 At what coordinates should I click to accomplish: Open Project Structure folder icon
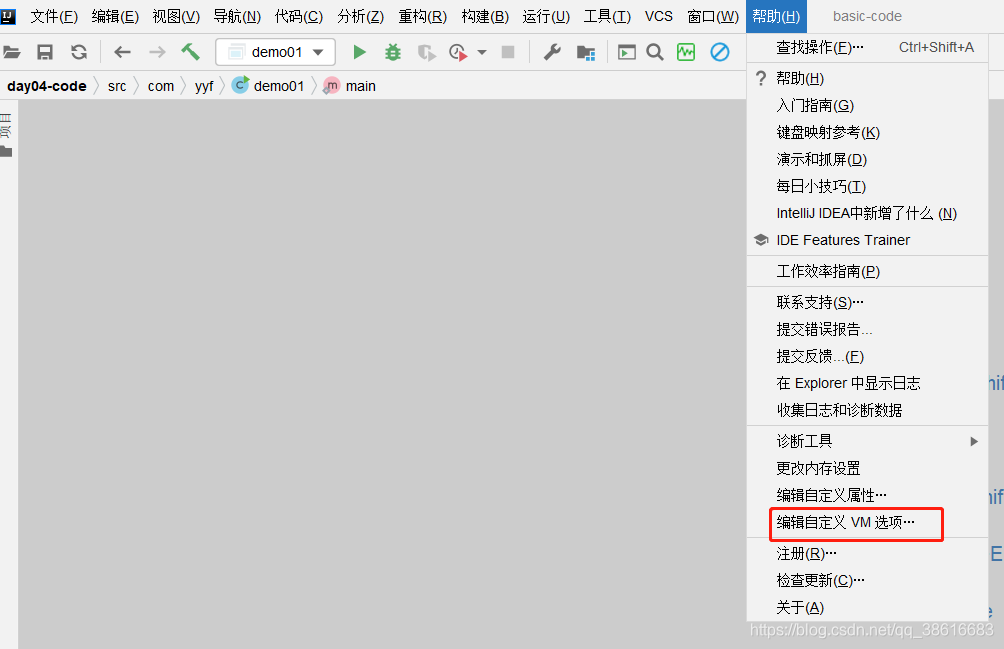(586, 52)
